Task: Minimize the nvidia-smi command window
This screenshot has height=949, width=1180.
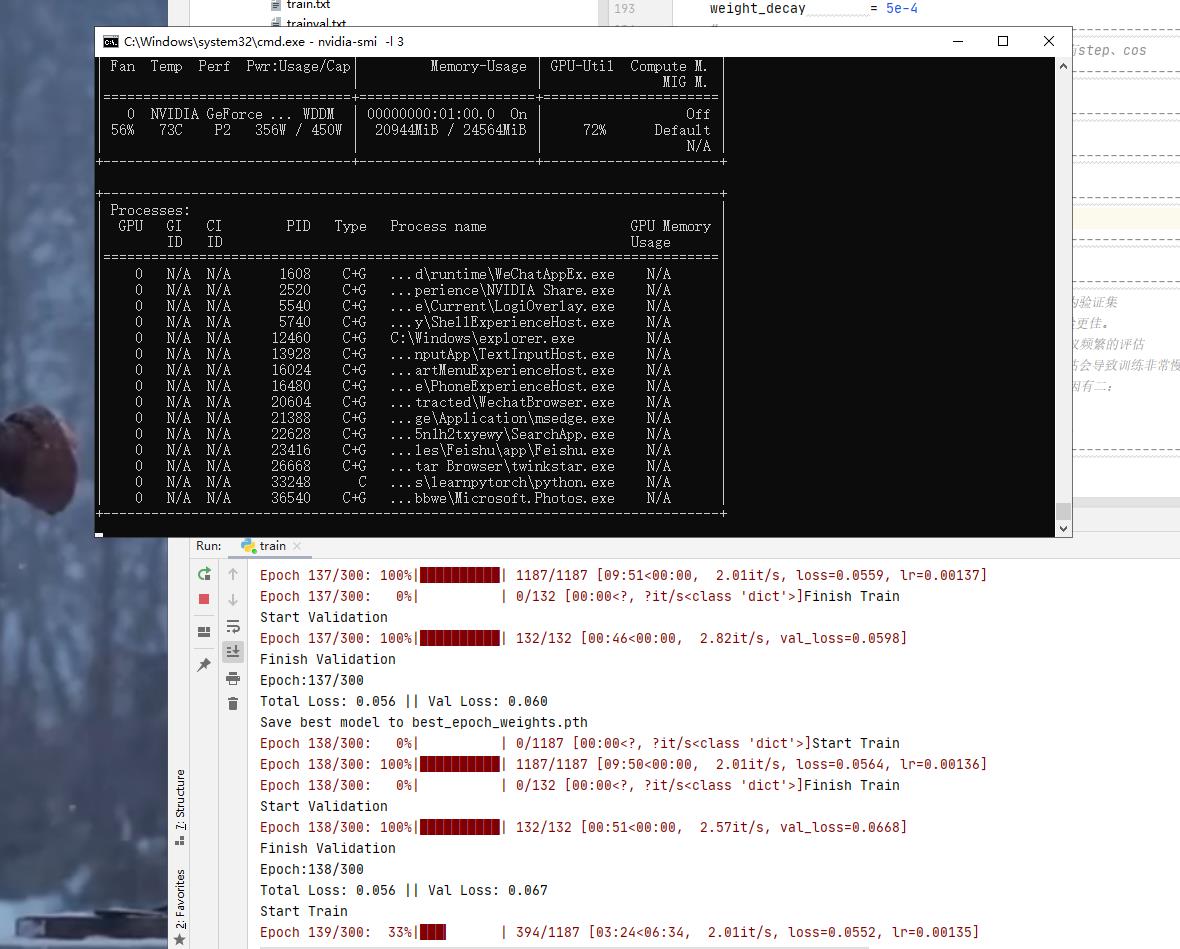Action: click(x=957, y=42)
